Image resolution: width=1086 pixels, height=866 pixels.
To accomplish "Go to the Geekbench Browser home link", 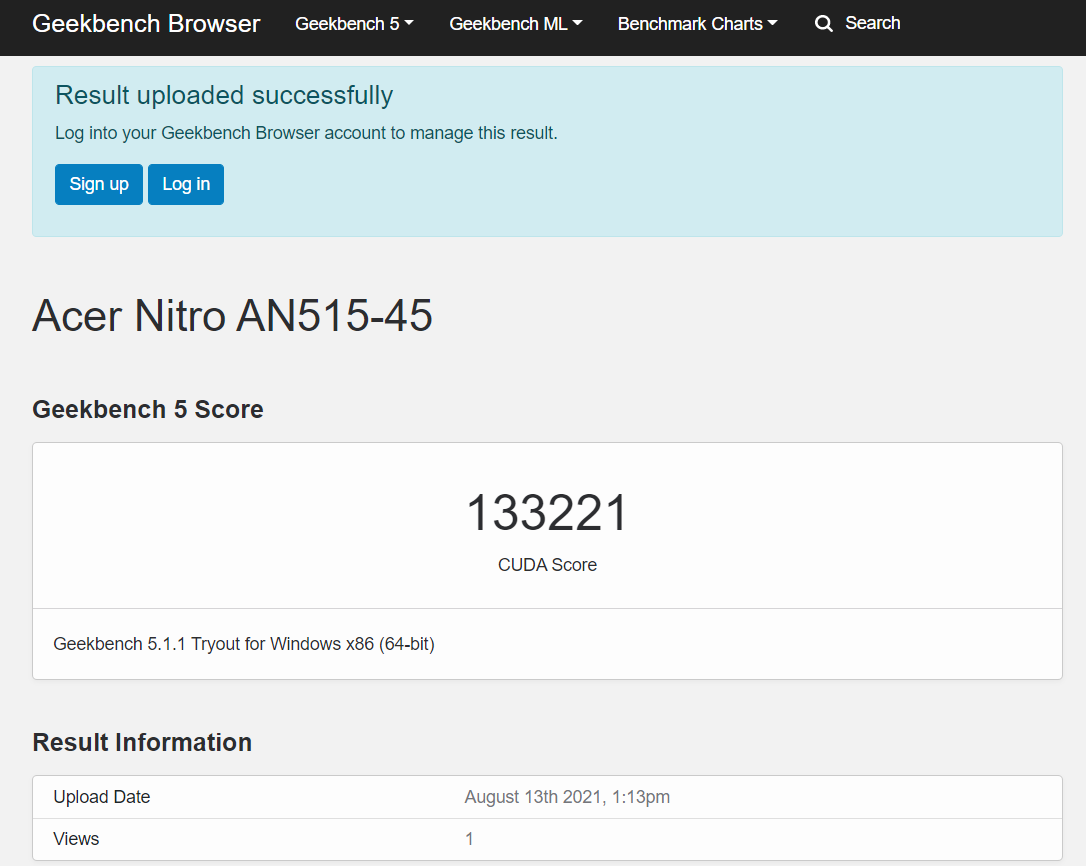I will tap(146, 24).
